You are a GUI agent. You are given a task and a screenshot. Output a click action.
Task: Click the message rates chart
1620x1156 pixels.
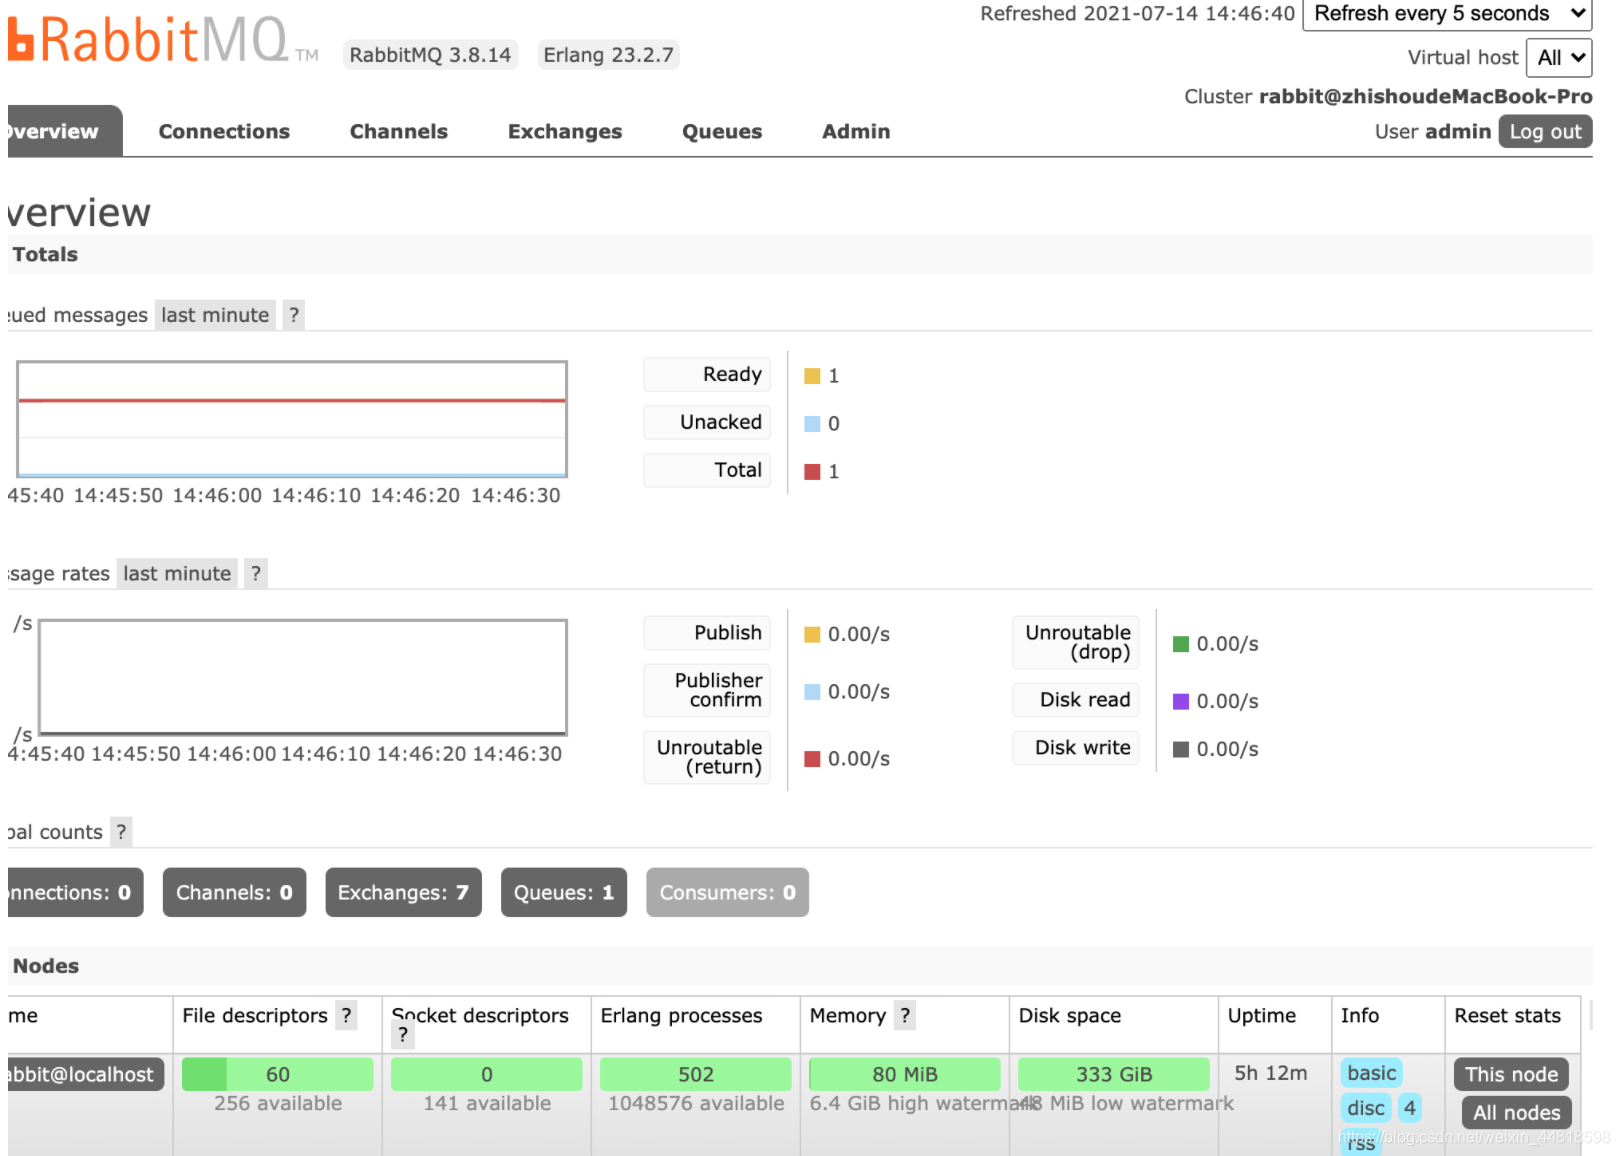(303, 678)
